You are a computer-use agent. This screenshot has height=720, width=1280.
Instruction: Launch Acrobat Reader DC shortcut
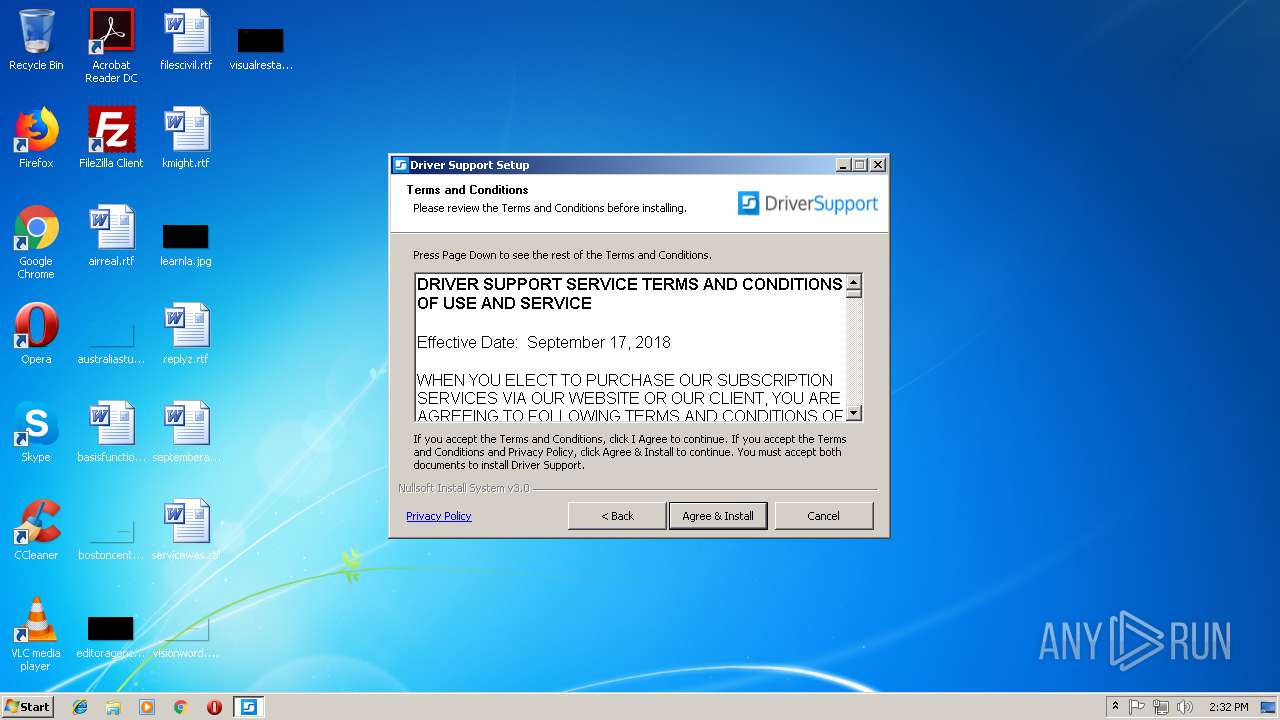pyautogui.click(x=111, y=46)
